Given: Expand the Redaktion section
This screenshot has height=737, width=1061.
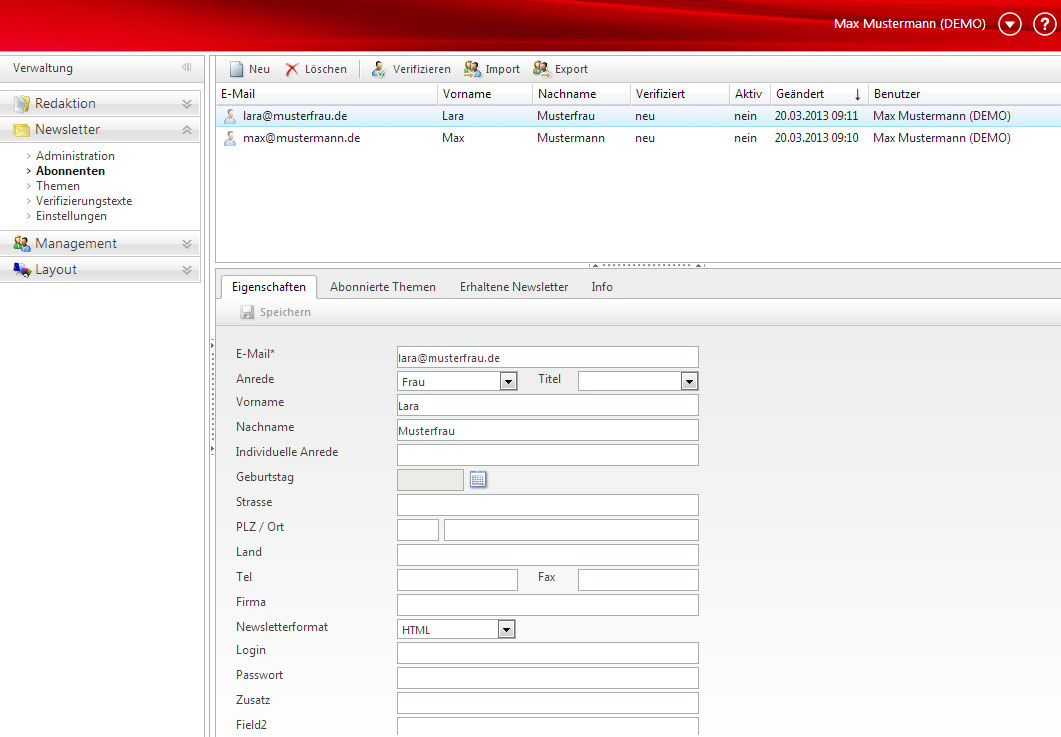Looking at the screenshot, I should [x=187, y=104].
